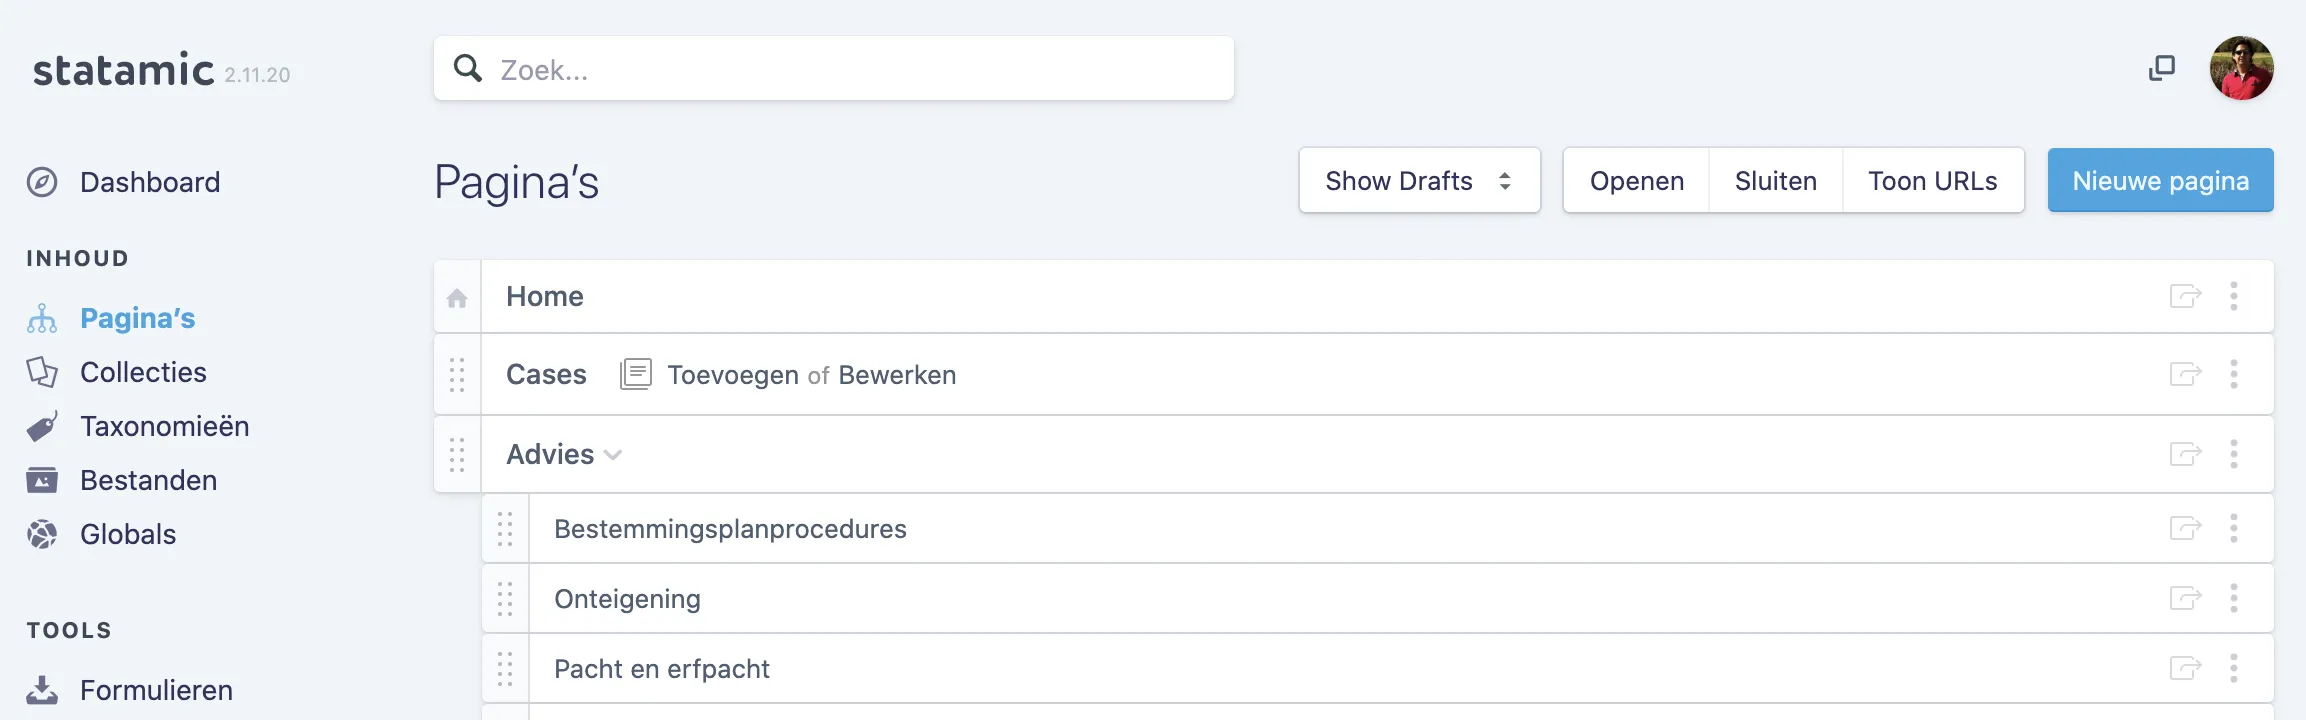
Task: Open the Cases entries list icon
Action: point(636,374)
